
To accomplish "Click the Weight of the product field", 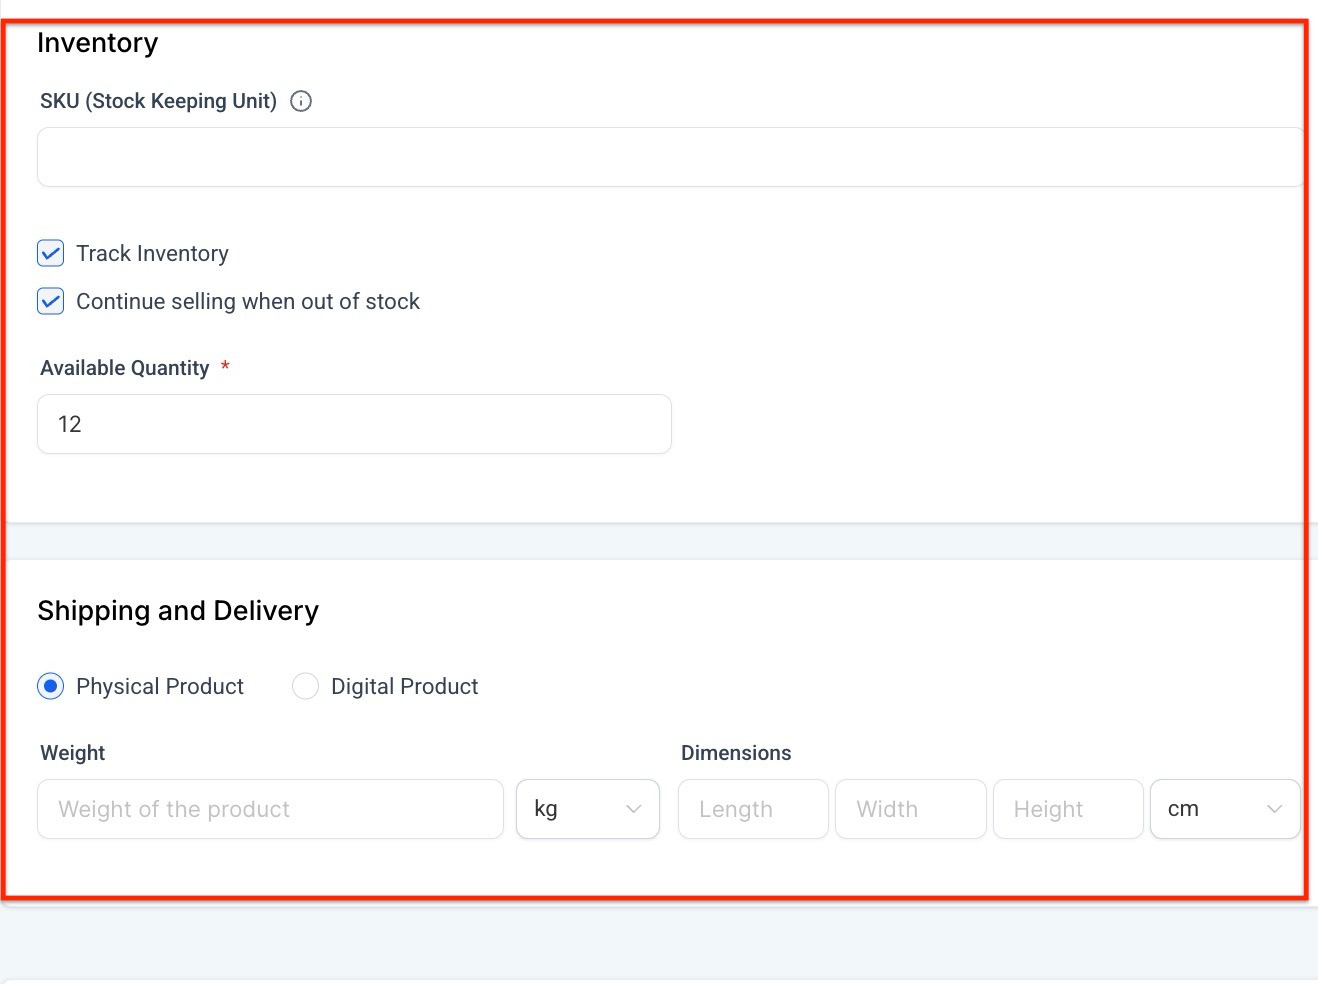I will click(270, 809).
